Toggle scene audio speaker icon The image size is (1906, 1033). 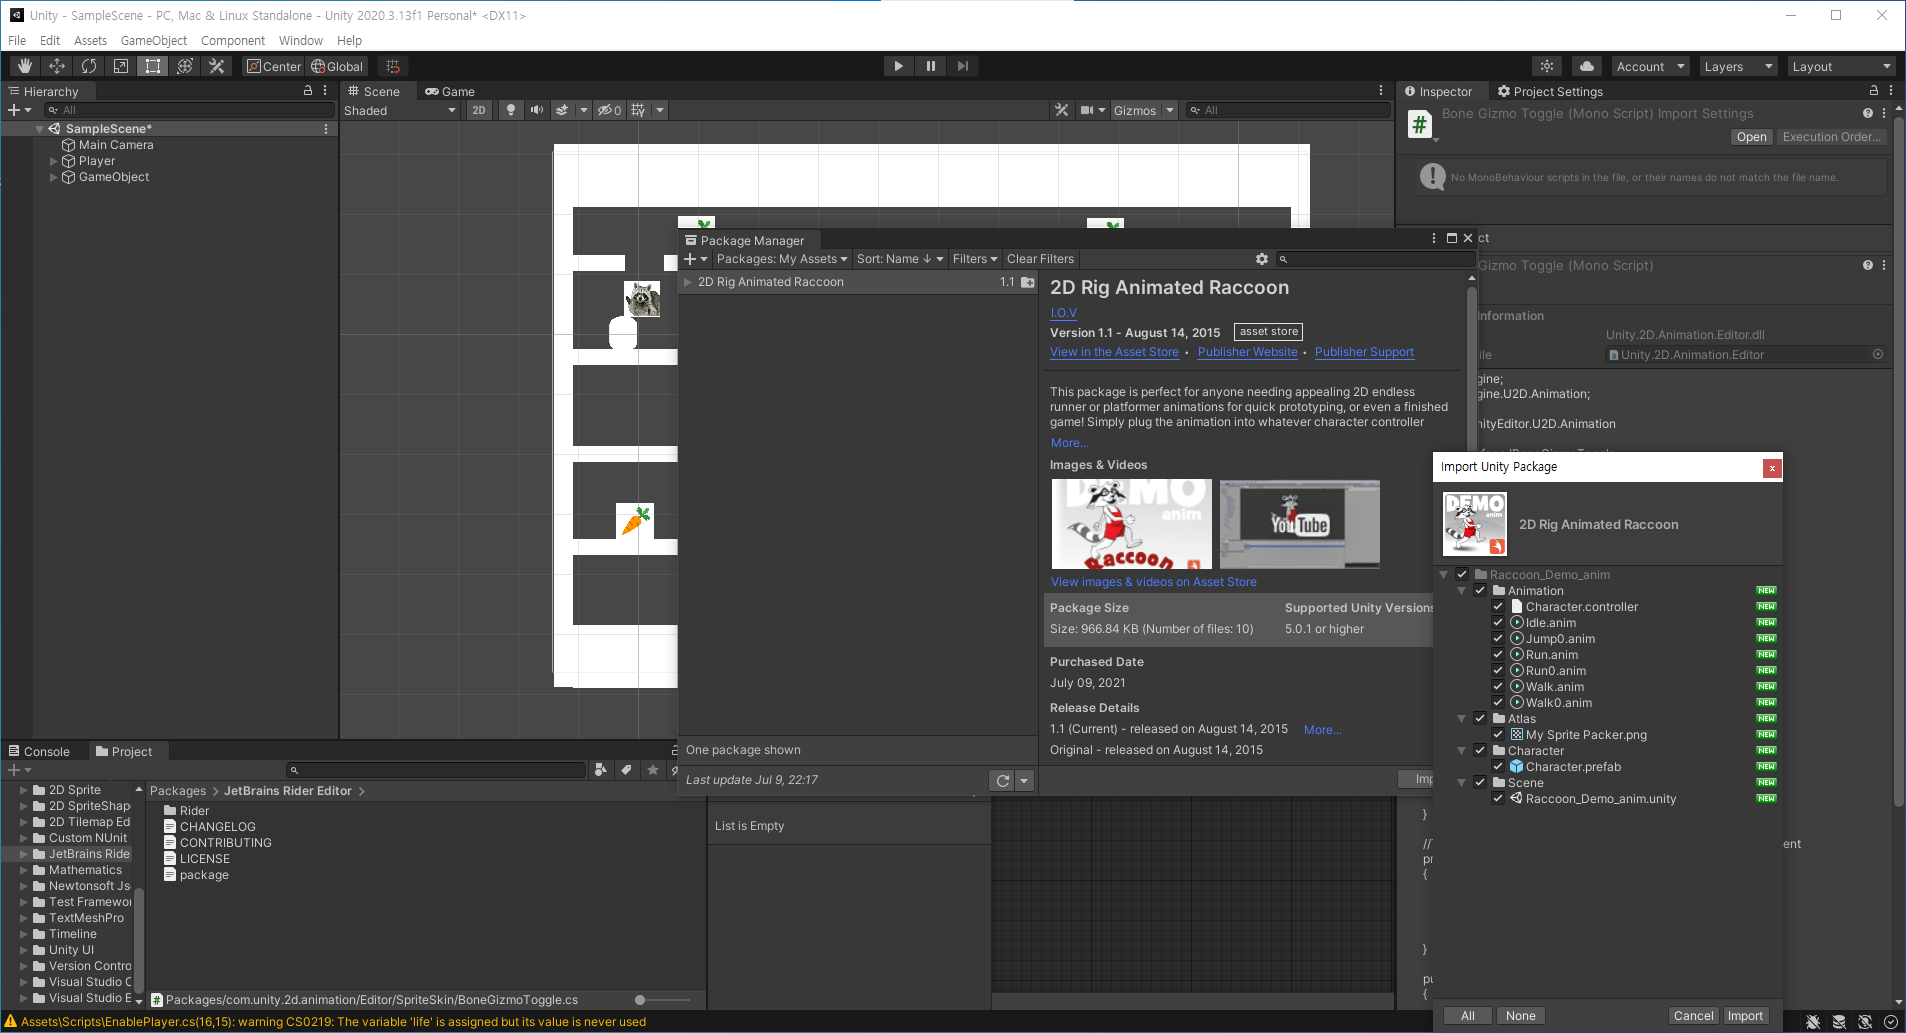[x=537, y=110]
